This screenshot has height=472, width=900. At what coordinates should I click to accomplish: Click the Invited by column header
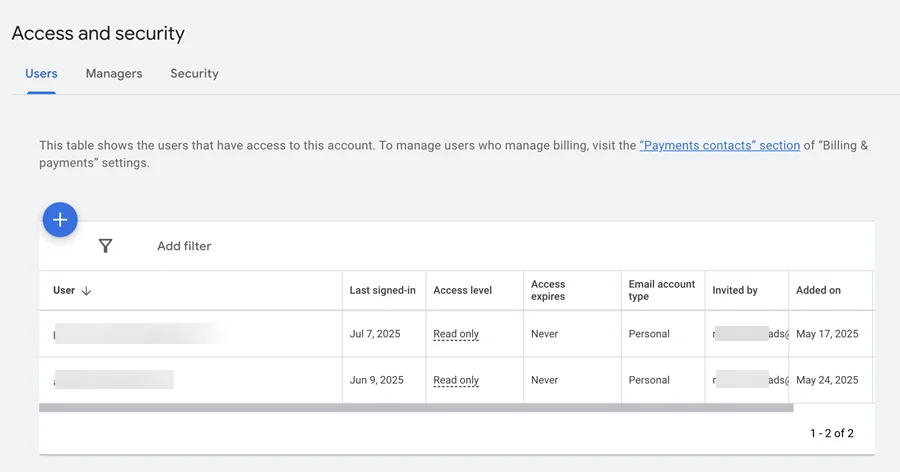tap(735, 291)
